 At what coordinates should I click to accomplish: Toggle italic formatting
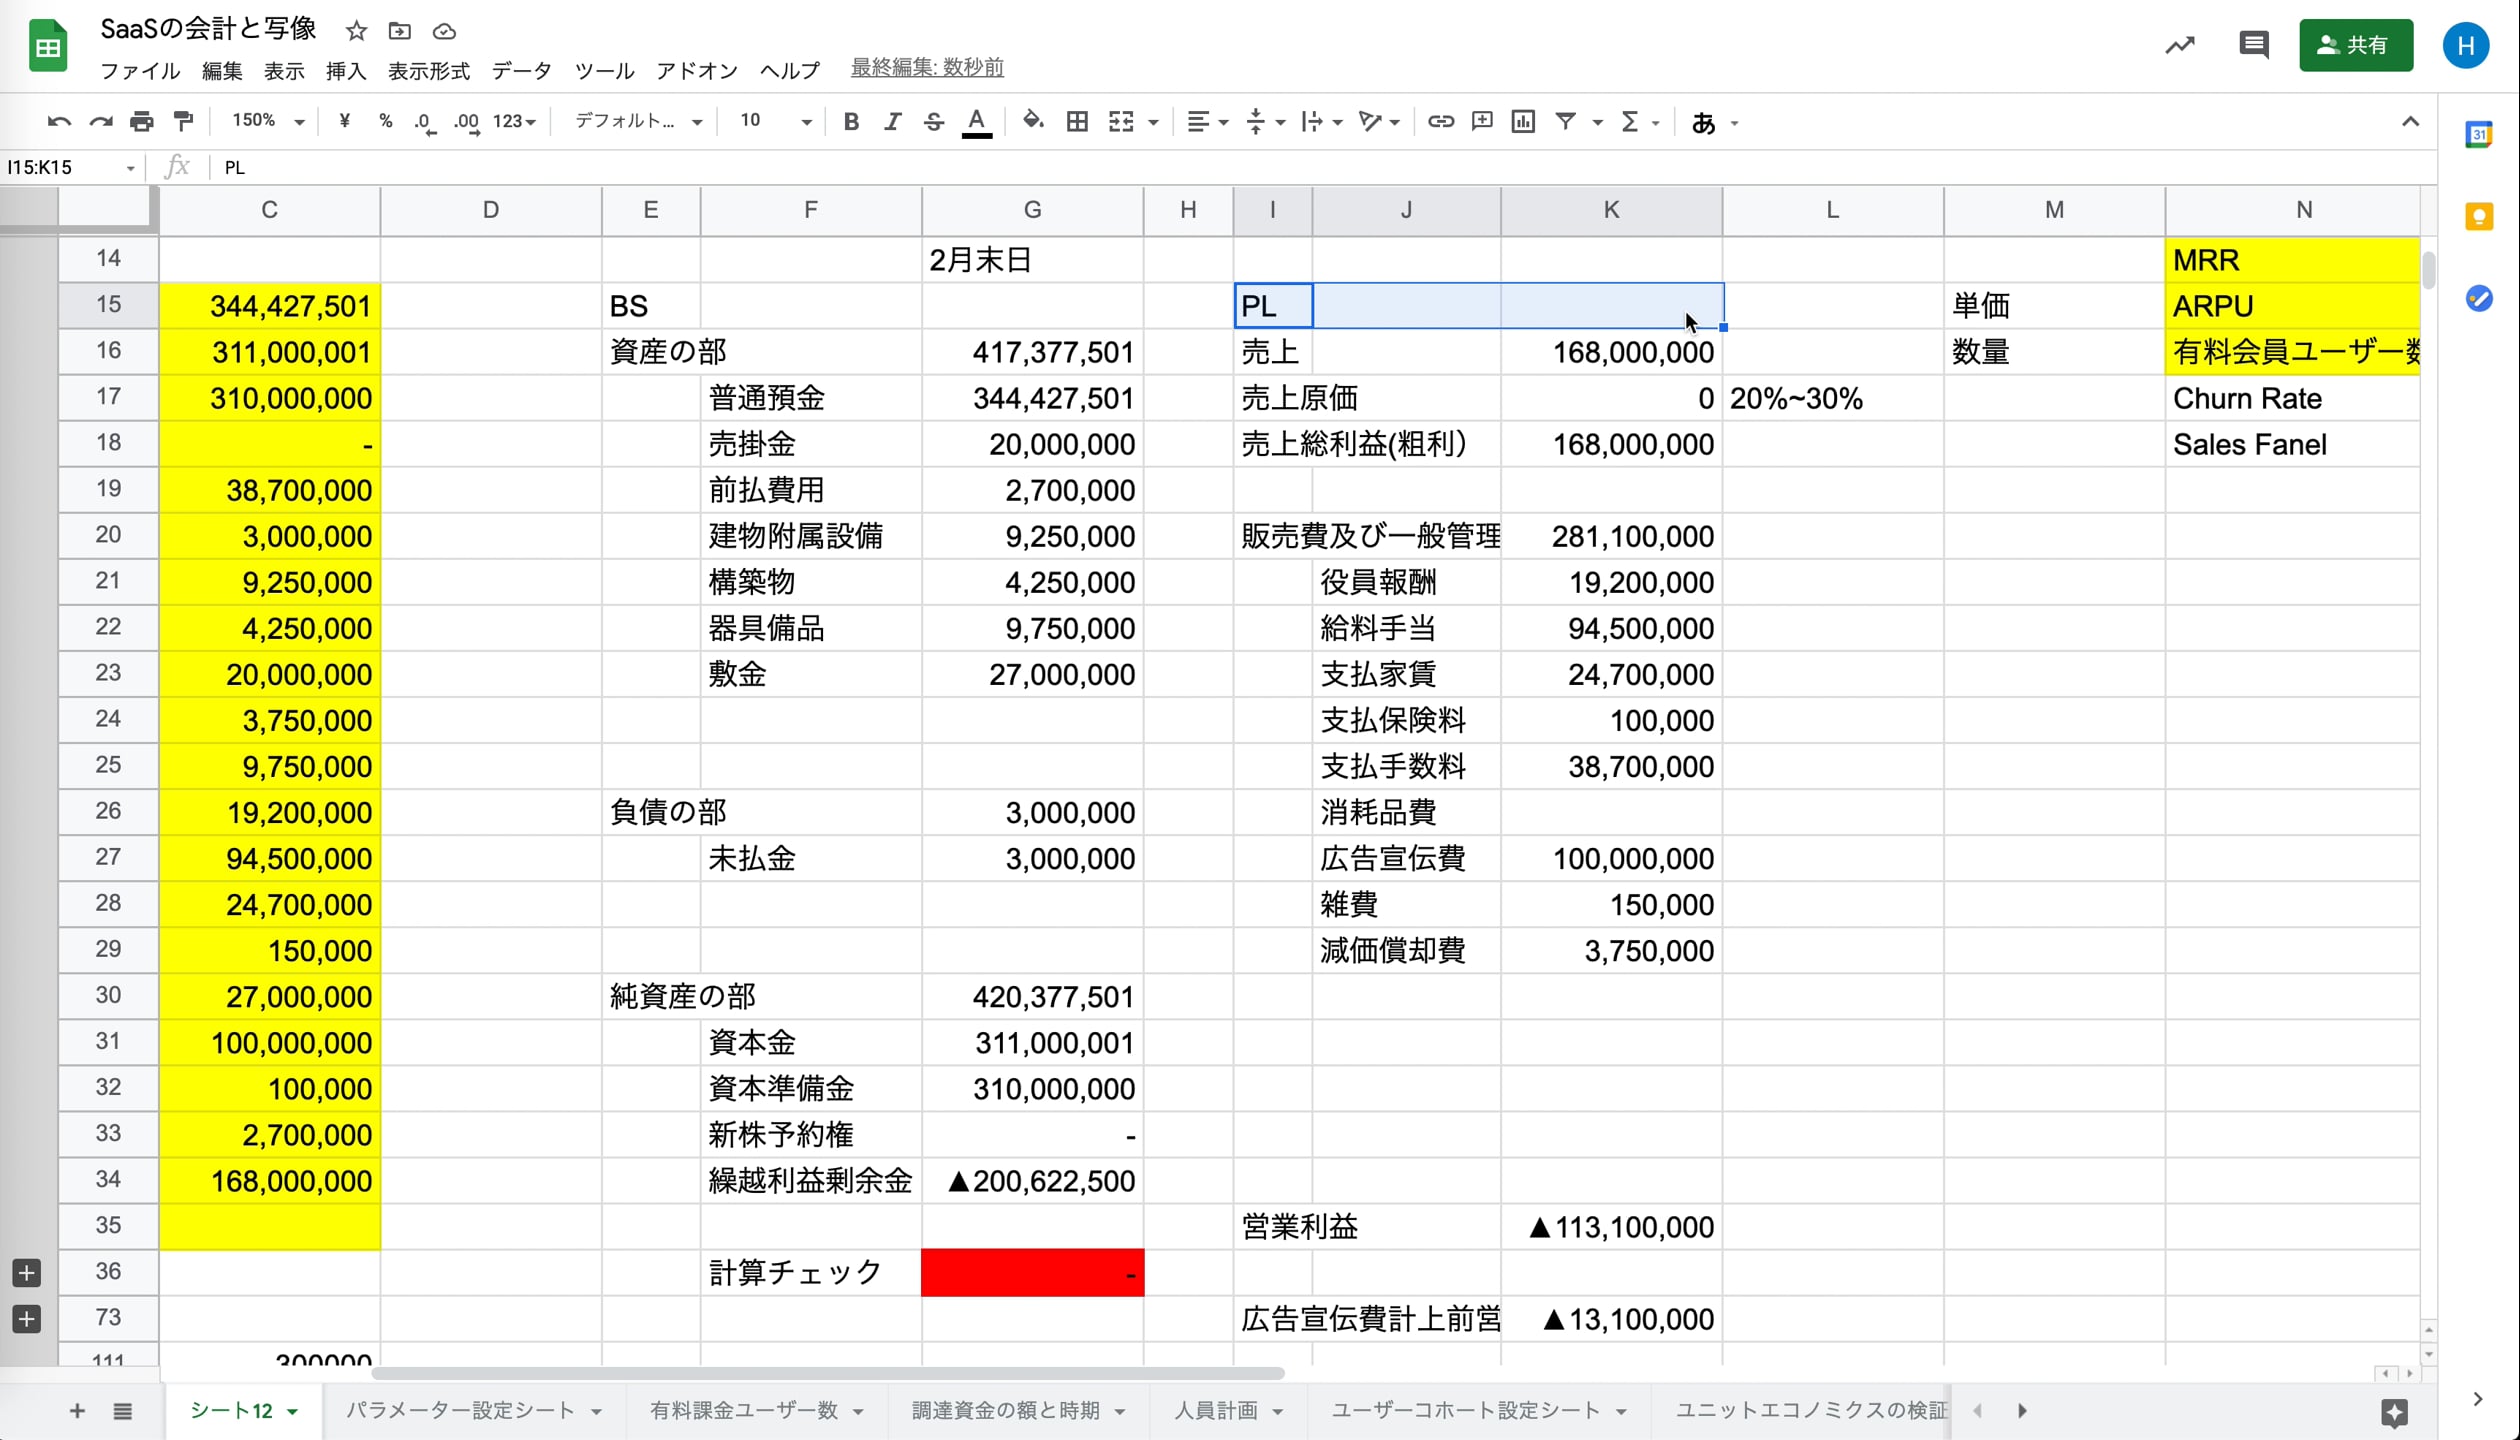pyautogui.click(x=892, y=121)
